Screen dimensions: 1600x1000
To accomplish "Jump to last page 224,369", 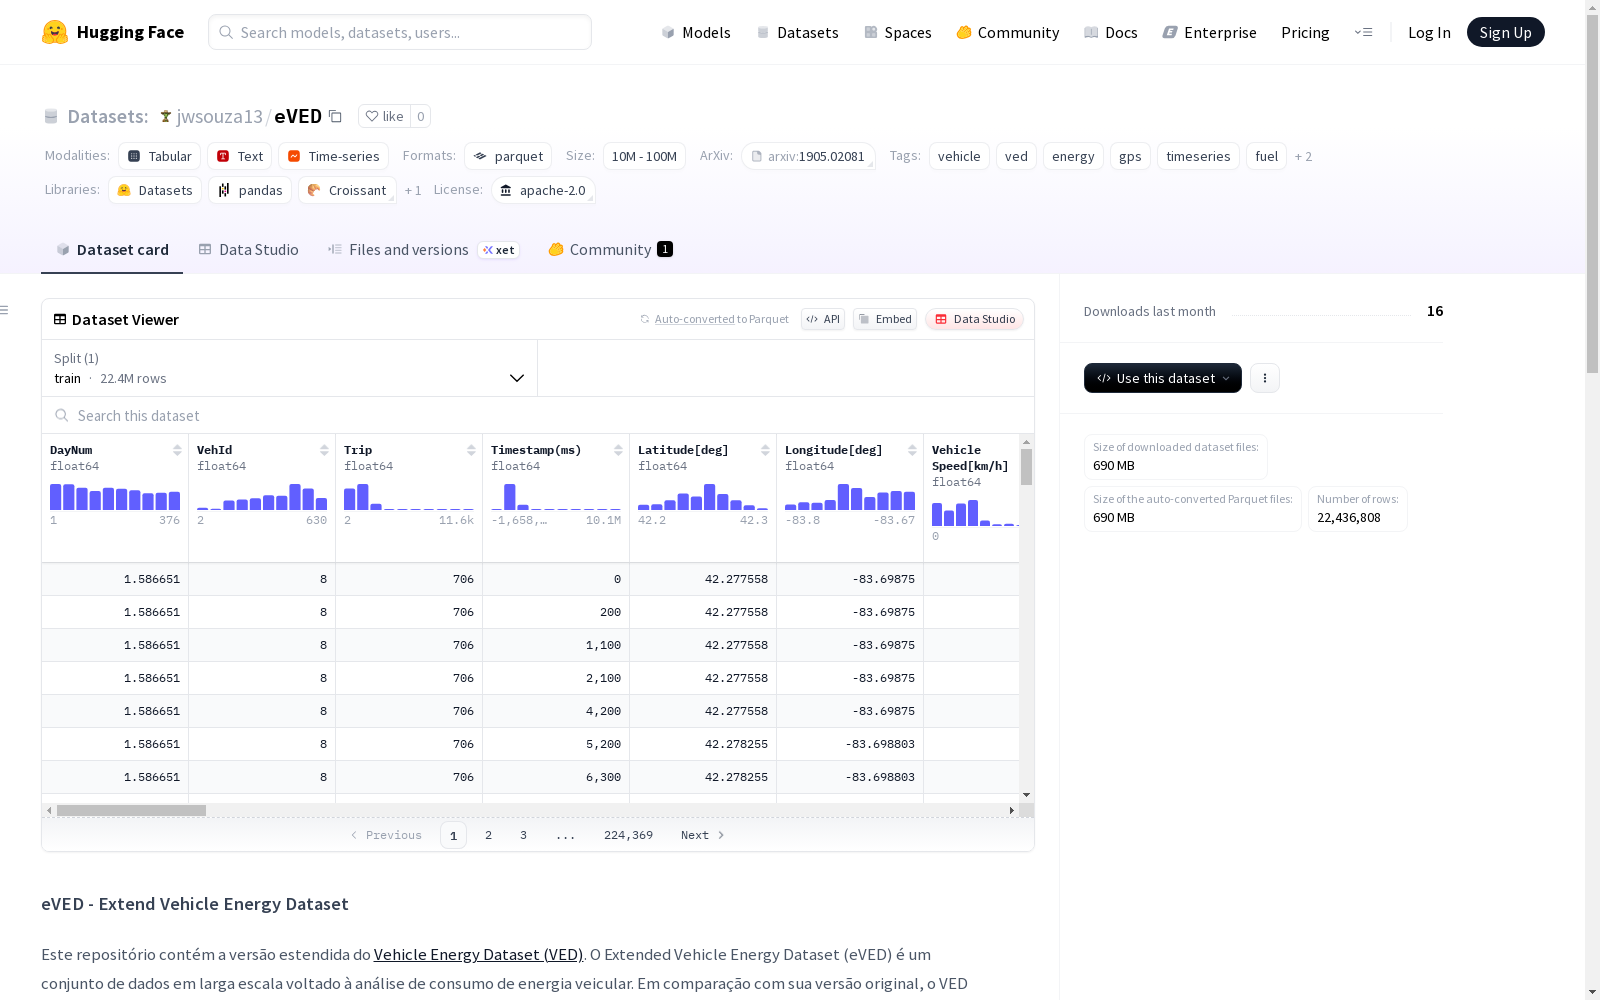I will (628, 835).
